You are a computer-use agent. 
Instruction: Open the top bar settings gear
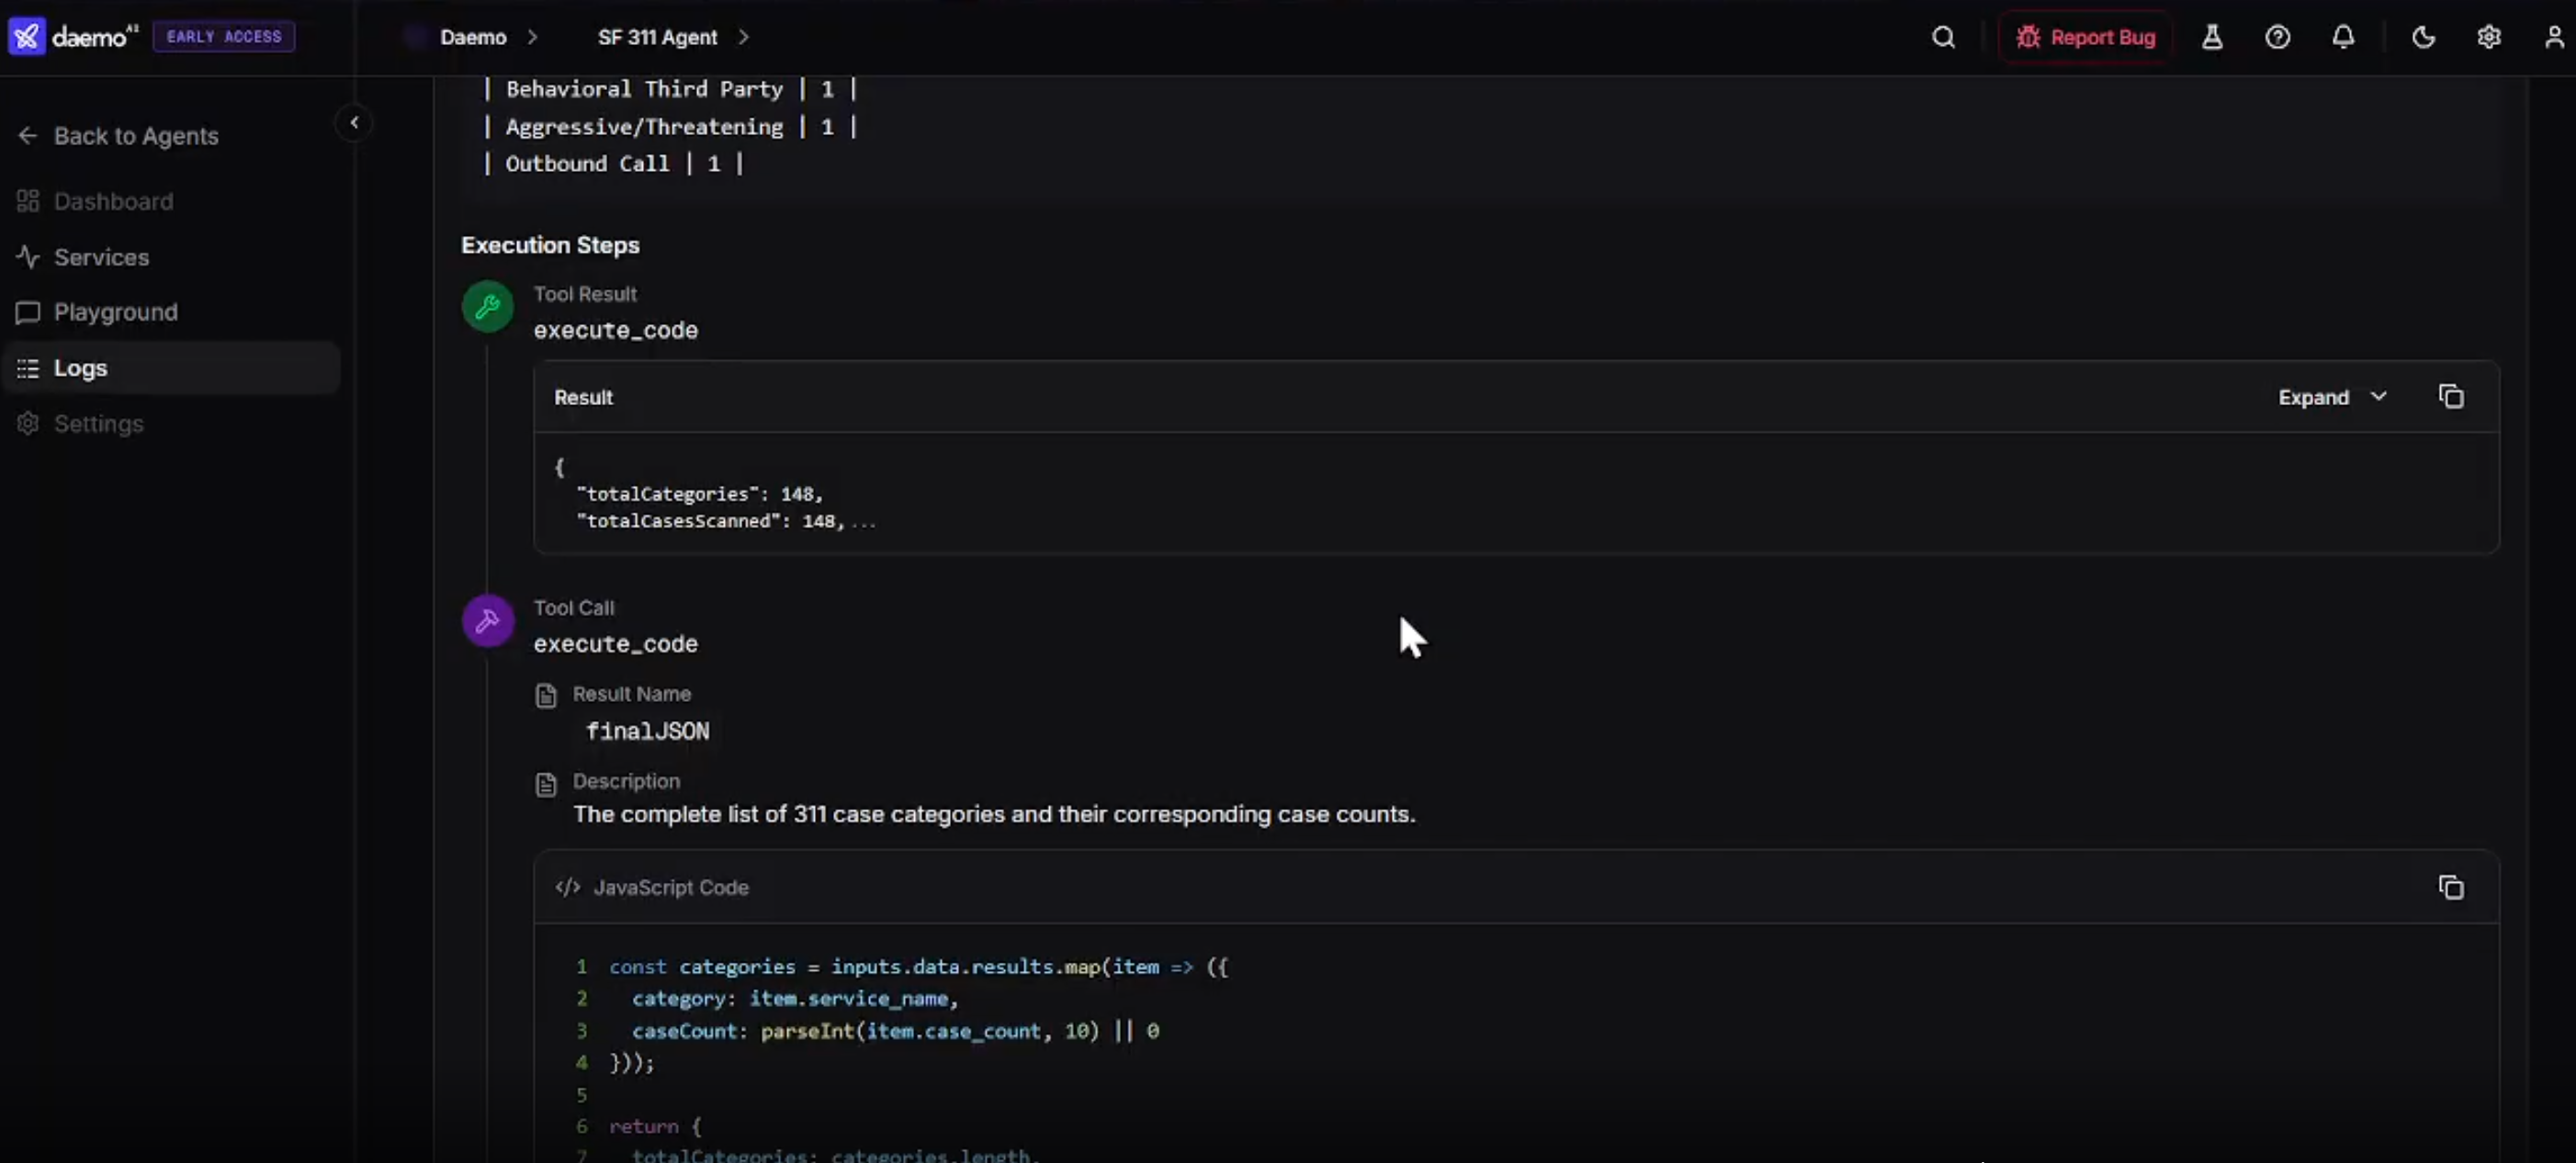pos(2489,37)
